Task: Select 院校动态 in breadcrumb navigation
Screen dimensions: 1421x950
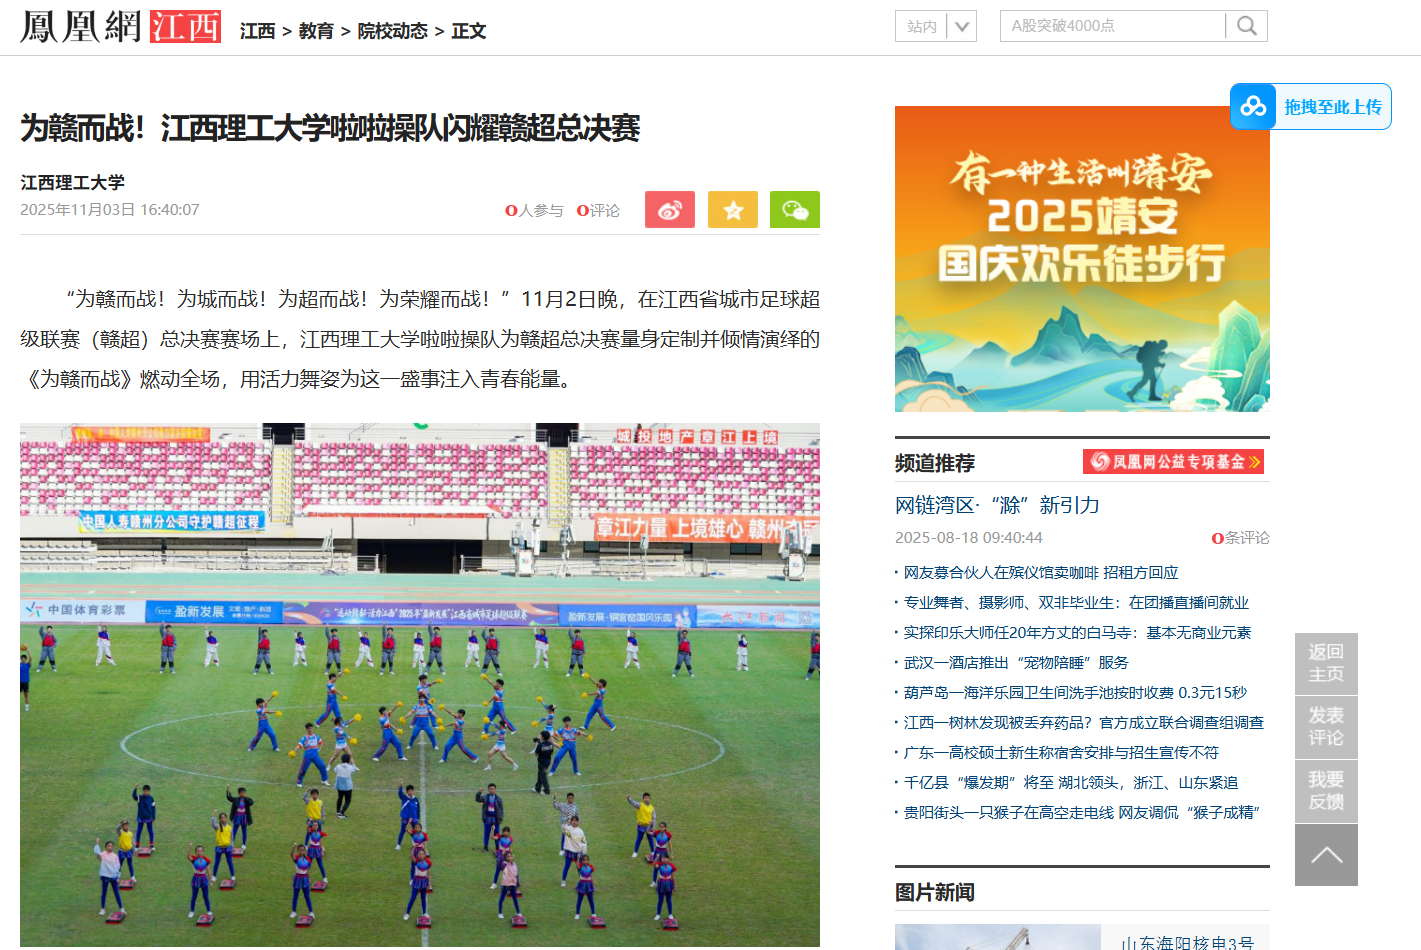Action: tap(393, 31)
